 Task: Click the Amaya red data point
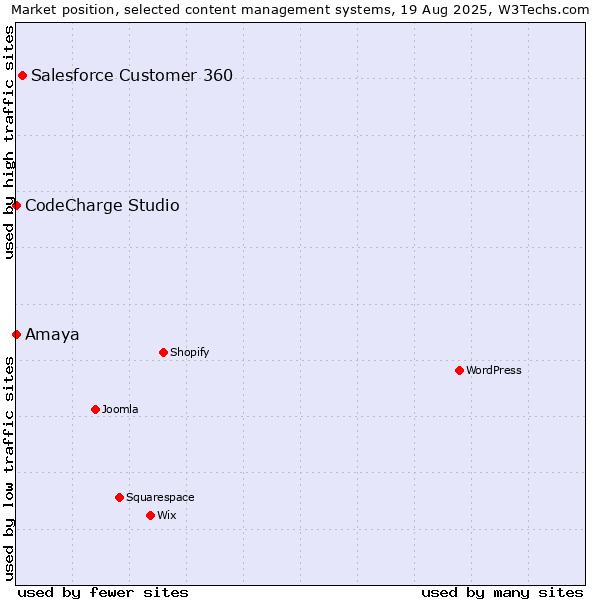click(x=16, y=335)
